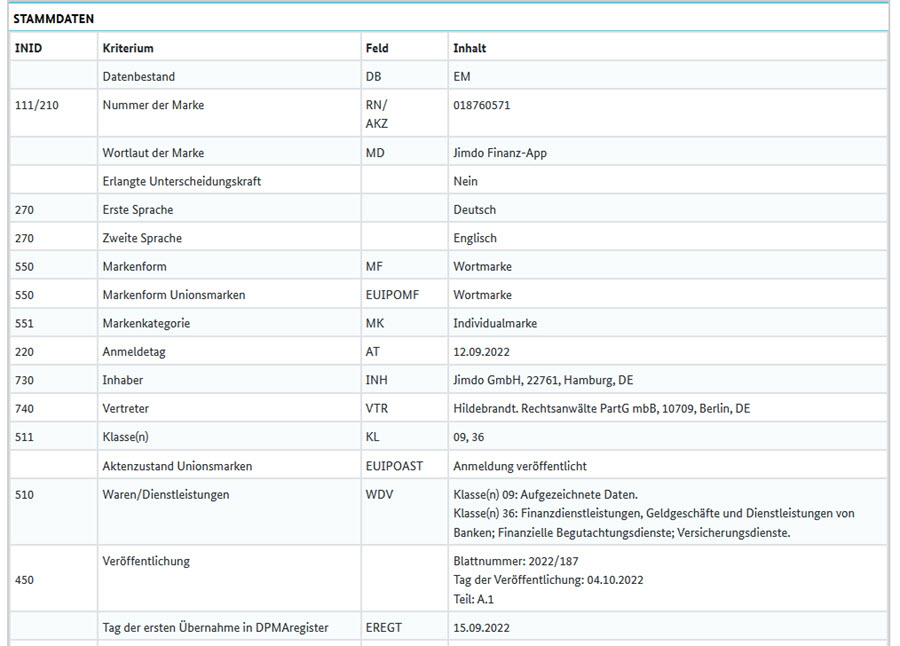The image size is (900, 646).
Task: Click the Feld column header
Action: click(377, 48)
